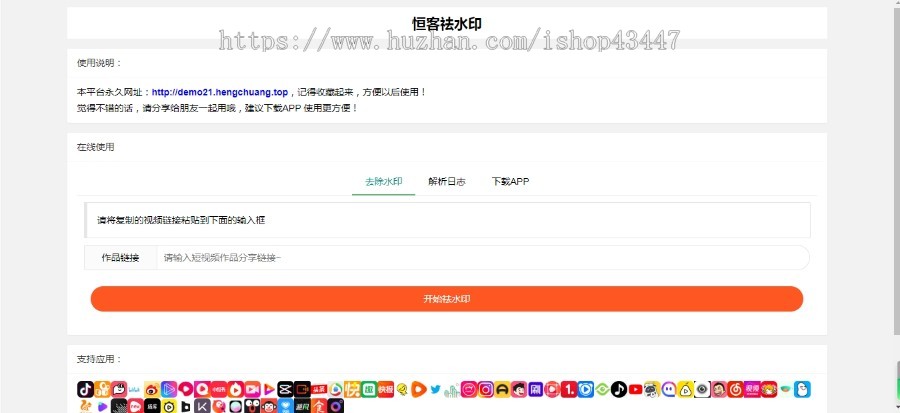Open the 解析日志 tab
Viewport: 900px width, 413px height.
pos(447,181)
